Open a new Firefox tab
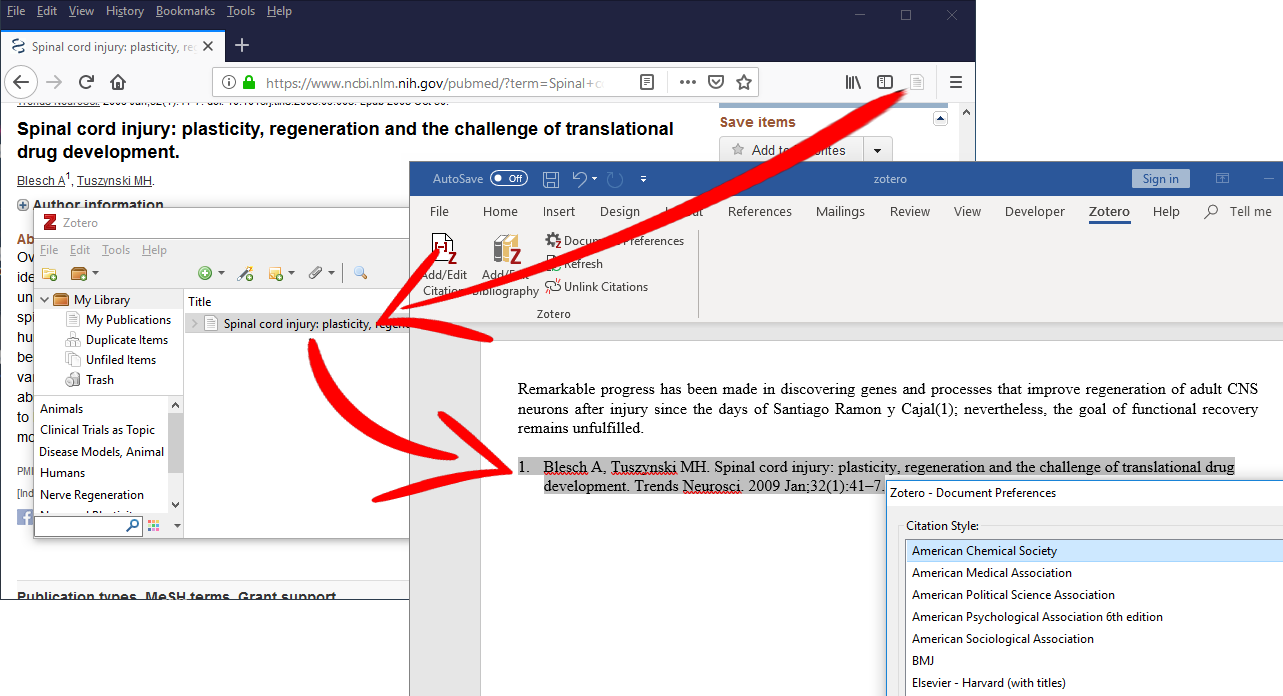This screenshot has height=696, width=1283. click(x=241, y=45)
